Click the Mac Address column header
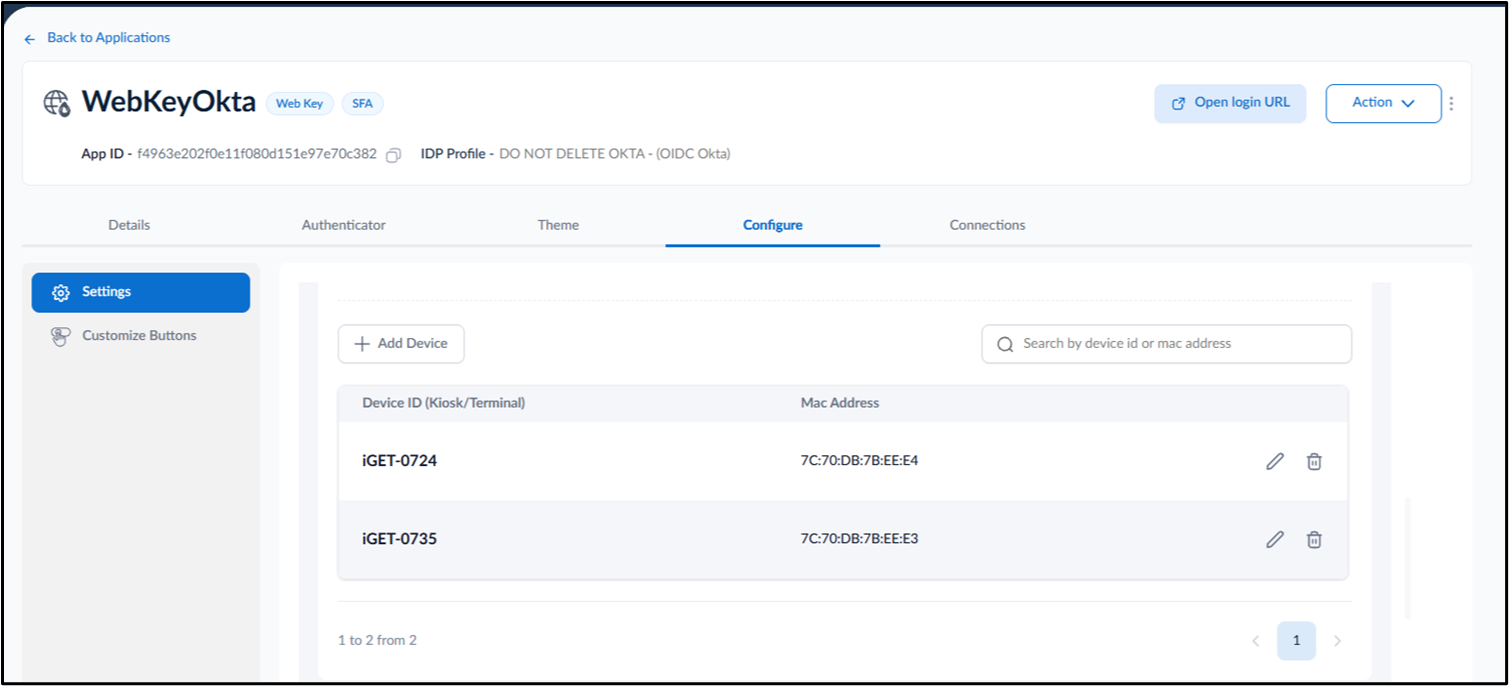Image resolution: width=1509 pixels, height=686 pixels. pyautogui.click(x=840, y=403)
